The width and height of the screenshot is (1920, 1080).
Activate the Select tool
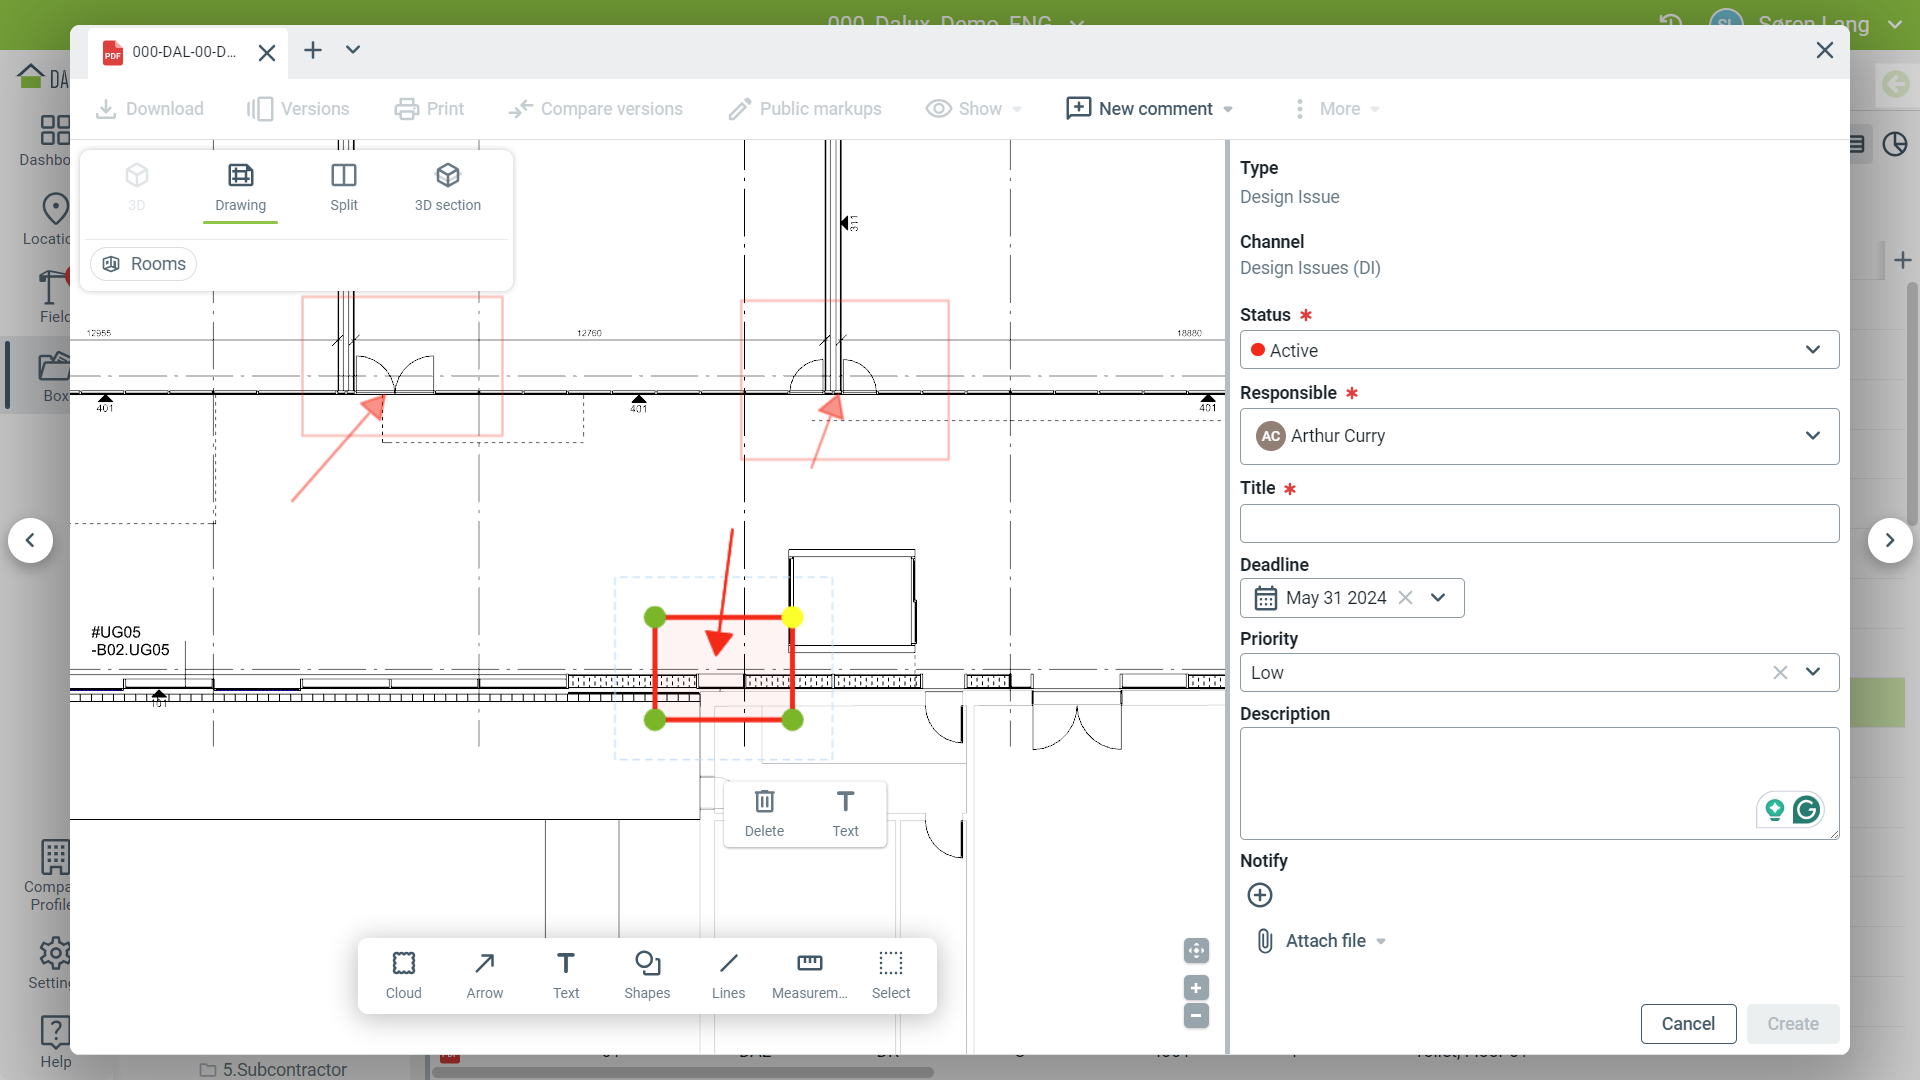click(891, 975)
